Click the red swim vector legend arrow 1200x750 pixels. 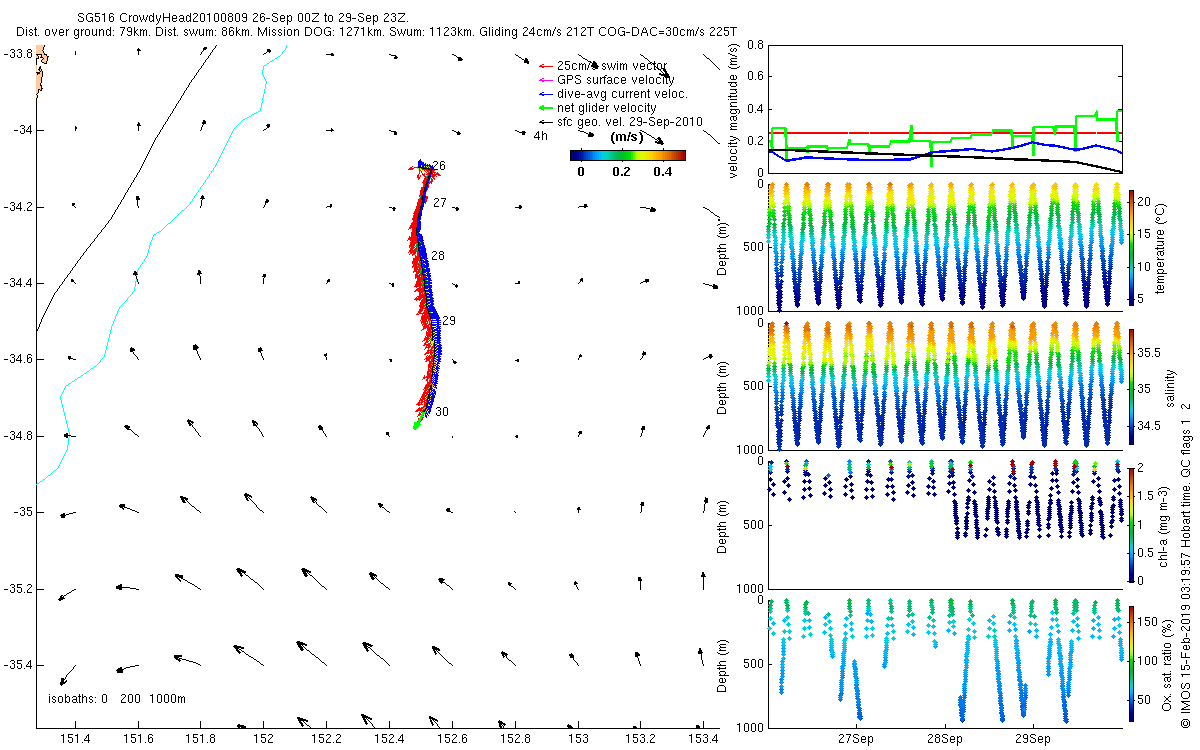(x=545, y=66)
